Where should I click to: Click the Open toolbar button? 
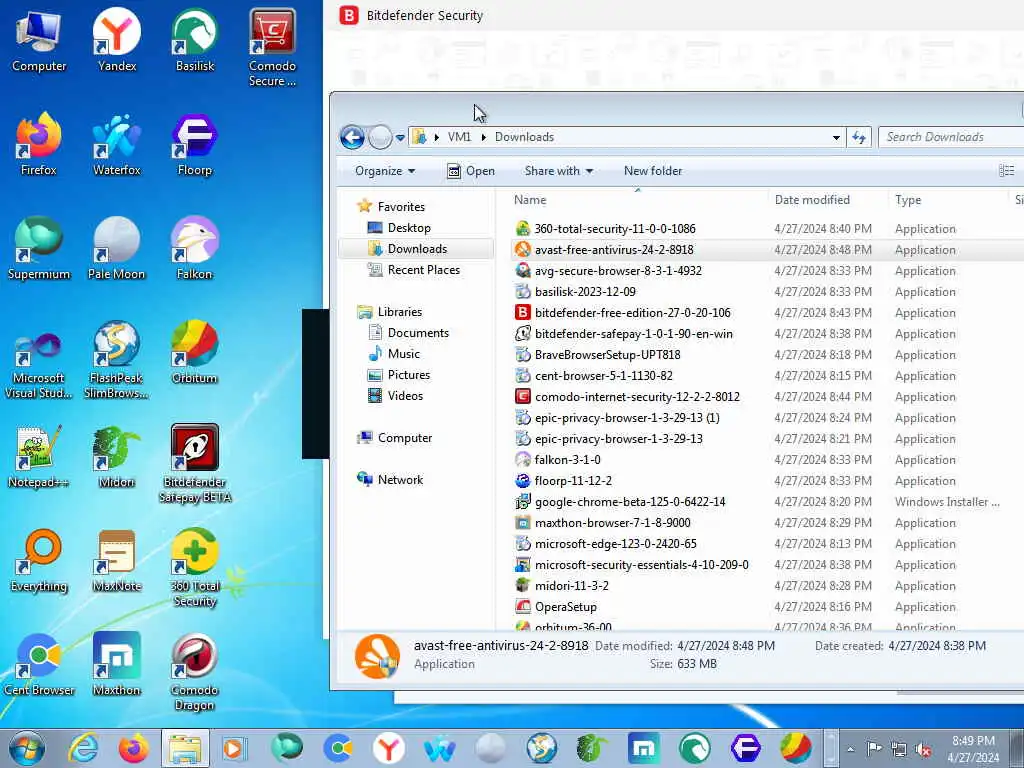(471, 171)
